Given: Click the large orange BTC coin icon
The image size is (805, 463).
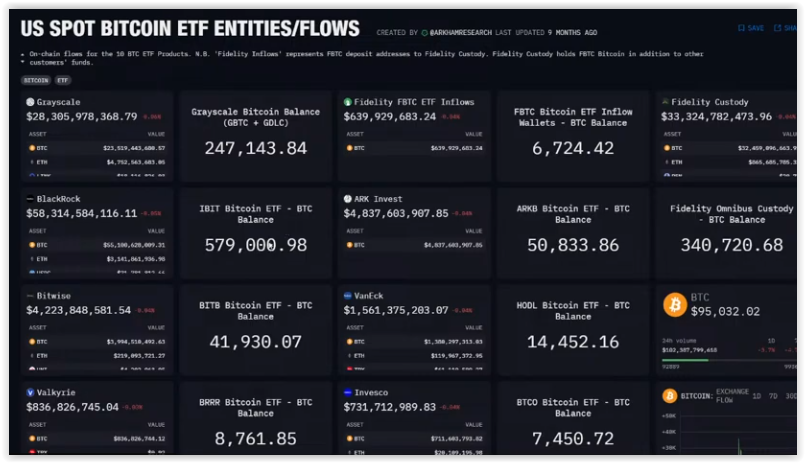Looking at the screenshot, I should point(675,304).
